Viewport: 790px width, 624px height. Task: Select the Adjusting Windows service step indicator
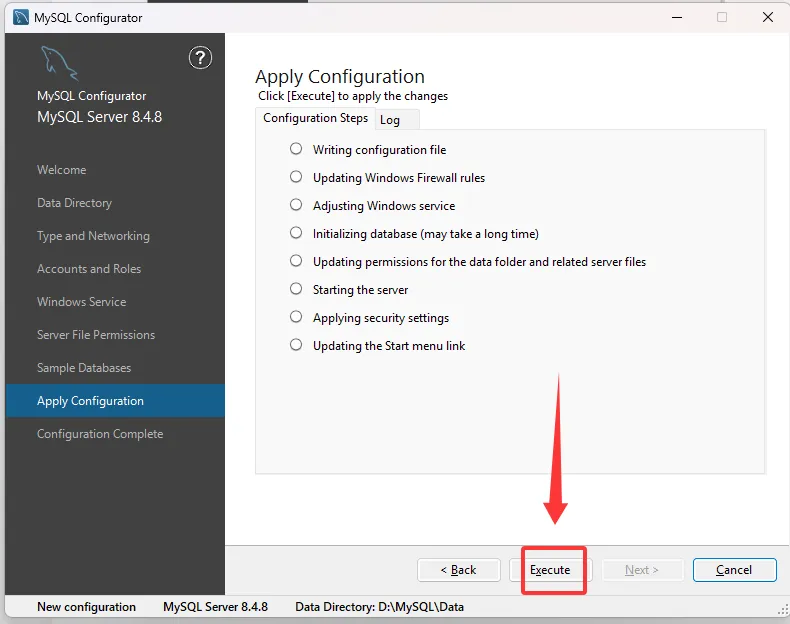pyautogui.click(x=296, y=205)
